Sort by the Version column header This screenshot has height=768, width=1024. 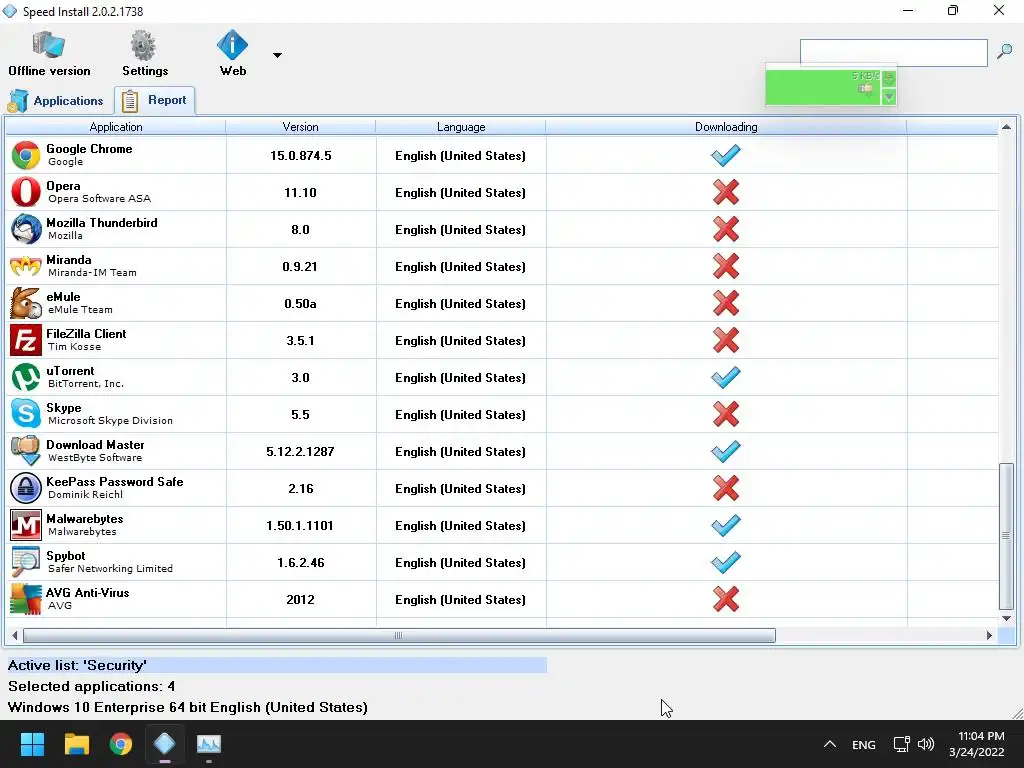[300, 127]
